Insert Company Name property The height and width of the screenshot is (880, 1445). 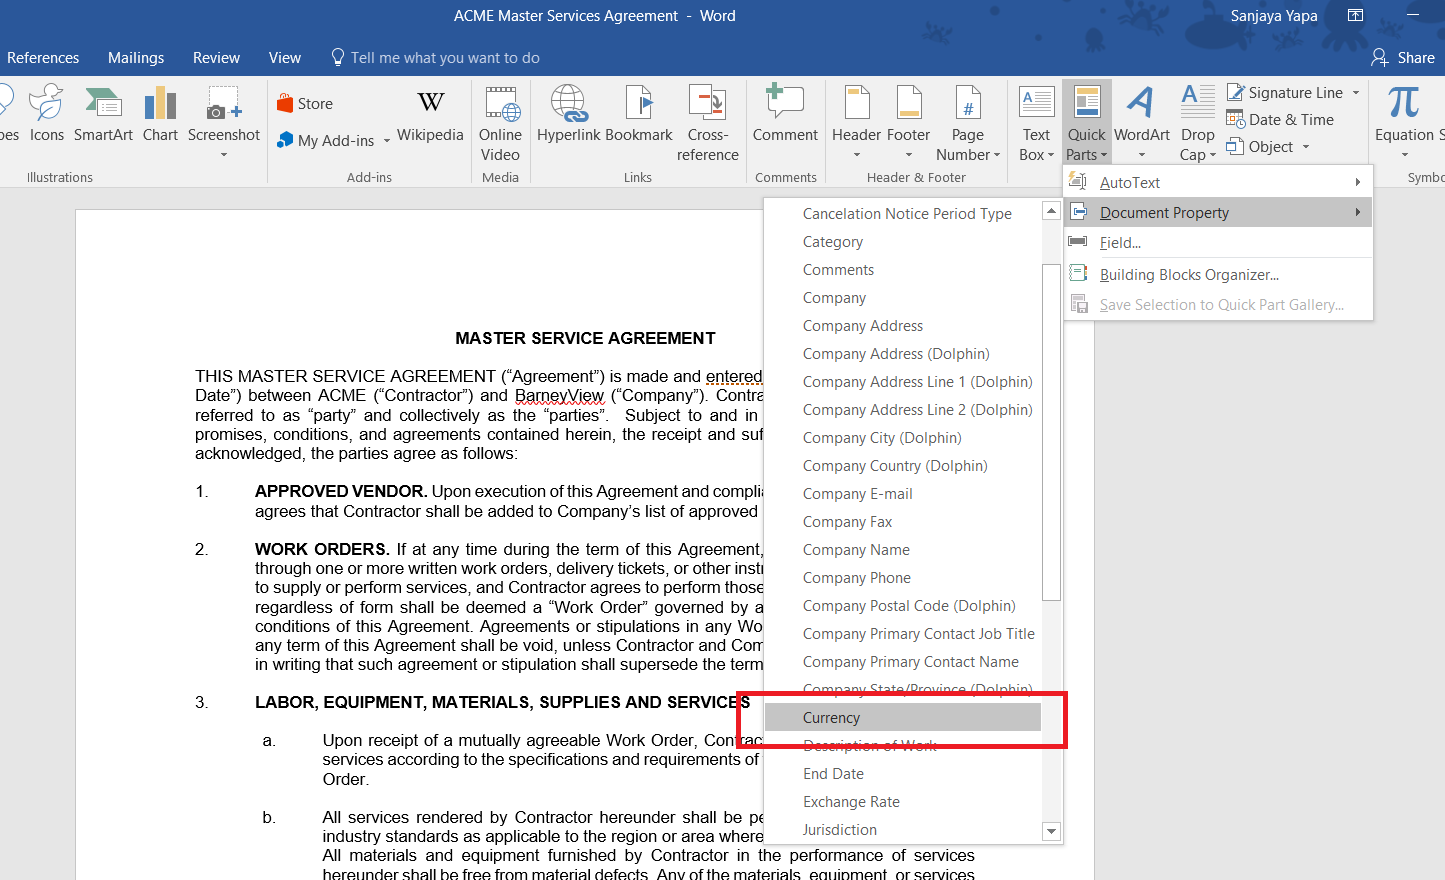[x=903, y=550]
